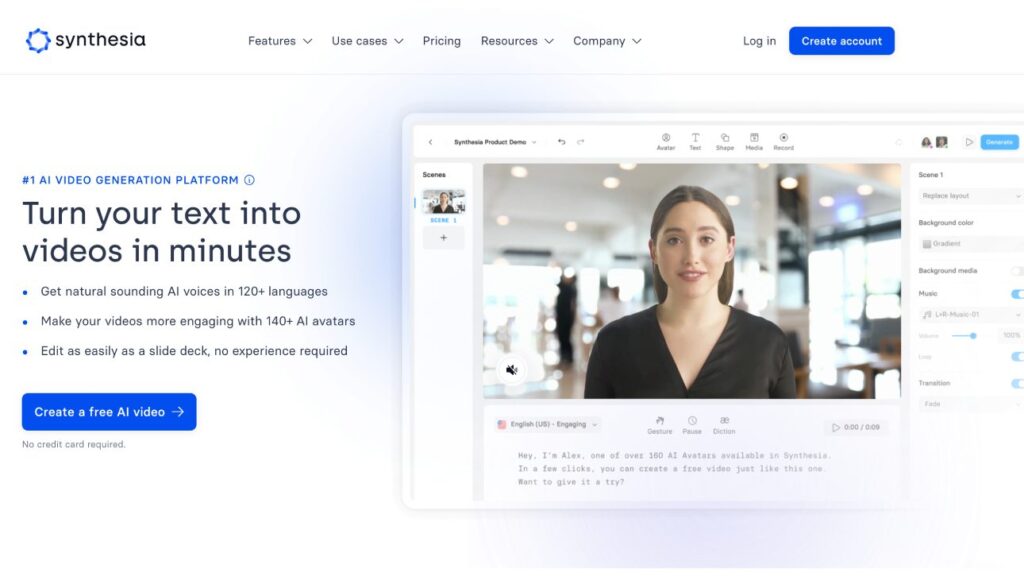Click the Scenes panel heading
Viewport: 1024px width, 576px height.
(x=434, y=175)
